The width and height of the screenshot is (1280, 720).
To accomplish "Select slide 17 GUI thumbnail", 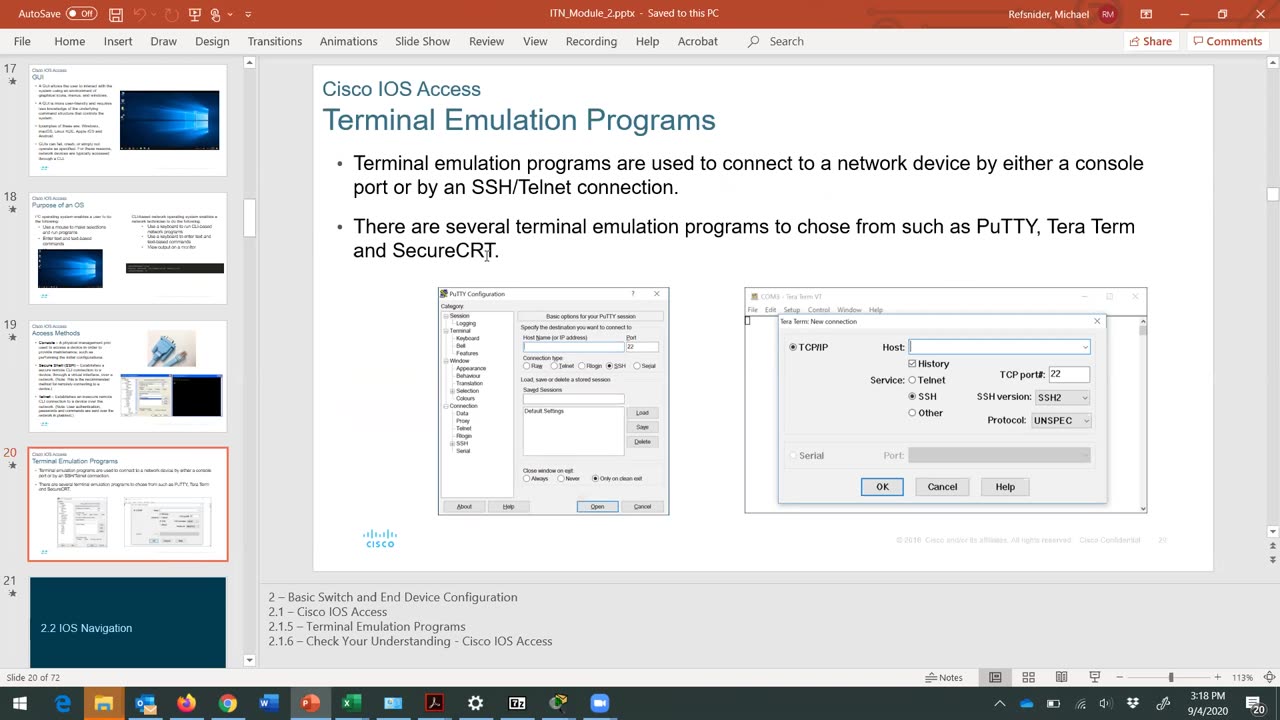I will tap(128, 119).
